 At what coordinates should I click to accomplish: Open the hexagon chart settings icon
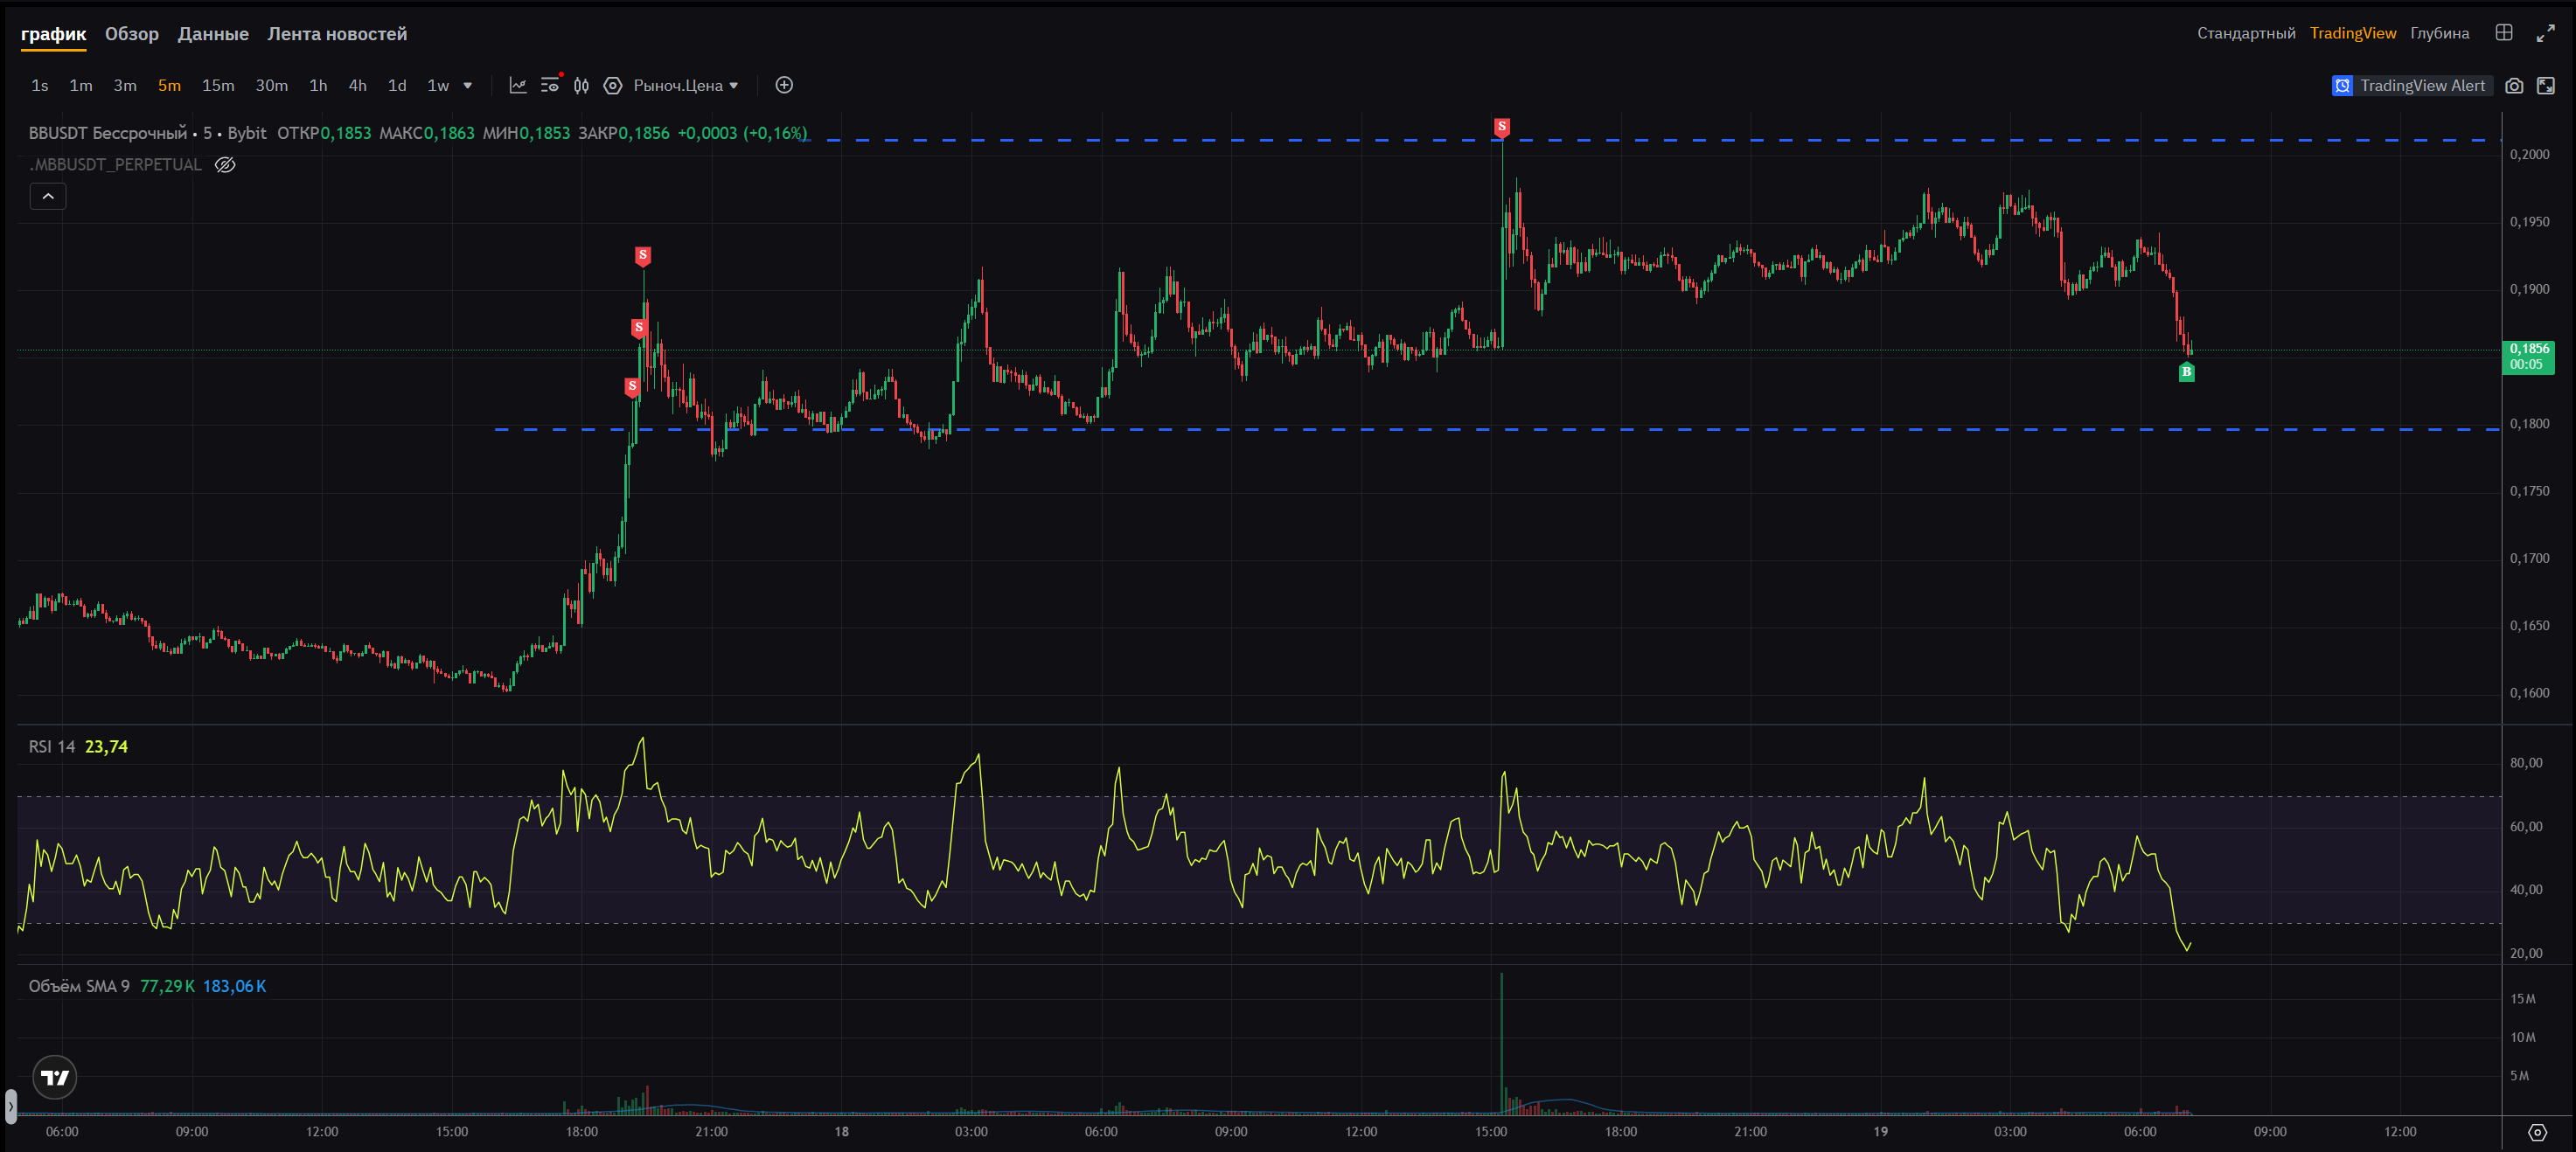613,86
